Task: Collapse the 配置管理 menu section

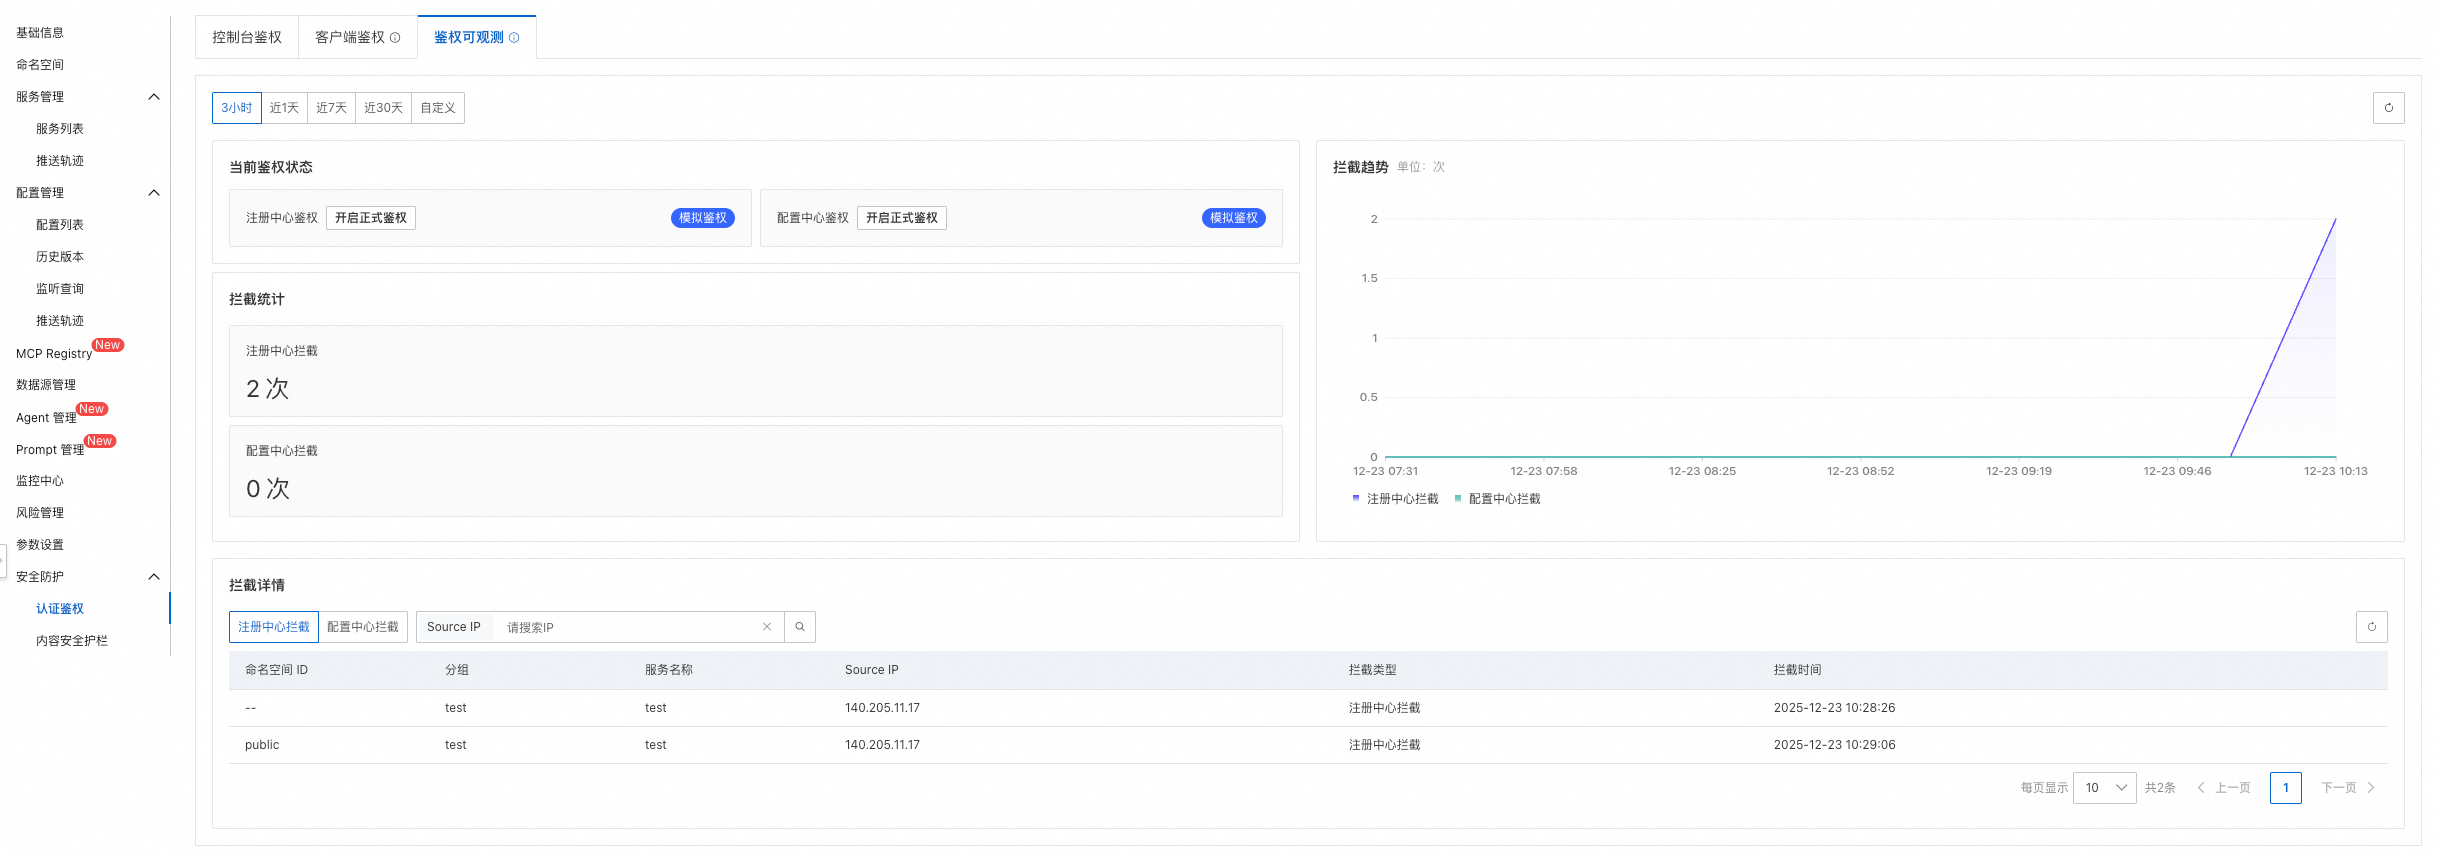Action: [x=154, y=193]
